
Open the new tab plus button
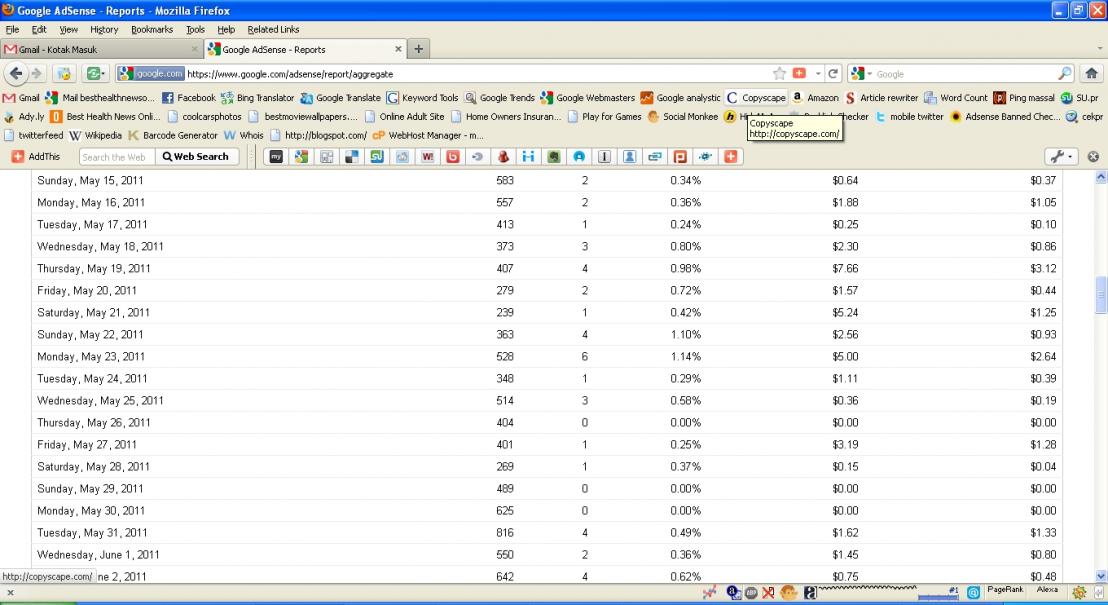419,49
